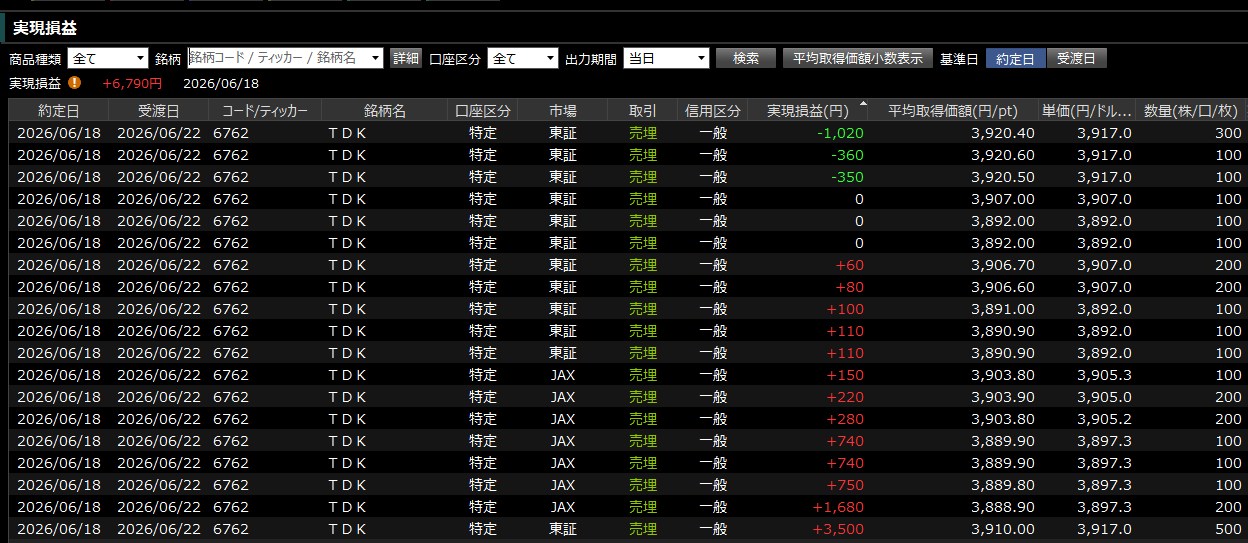Click the +280 profit cell
This screenshot has height=543, width=1248.
click(x=845, y=419)
